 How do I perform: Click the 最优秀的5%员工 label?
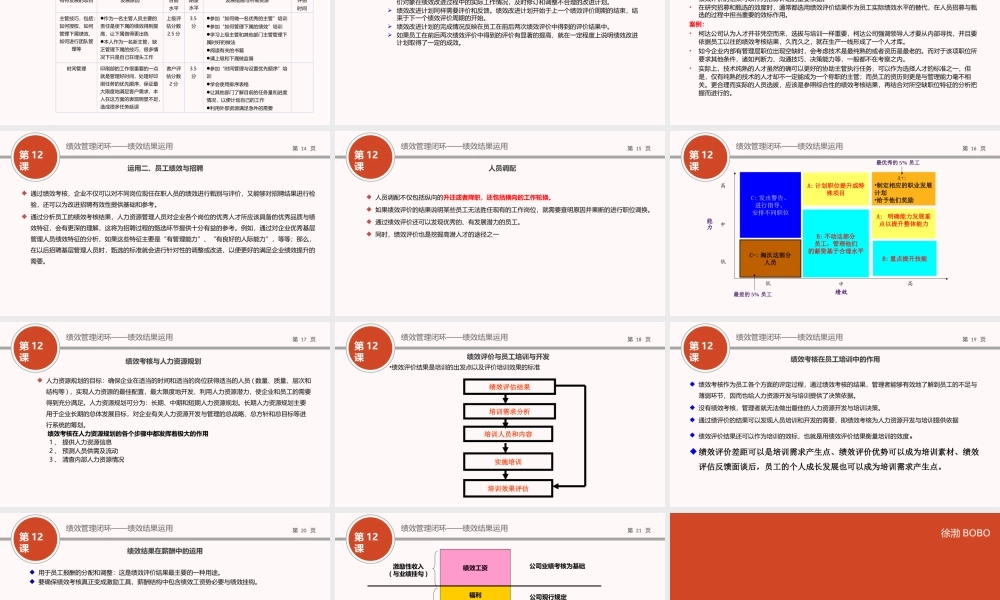[x=897, y=161]
